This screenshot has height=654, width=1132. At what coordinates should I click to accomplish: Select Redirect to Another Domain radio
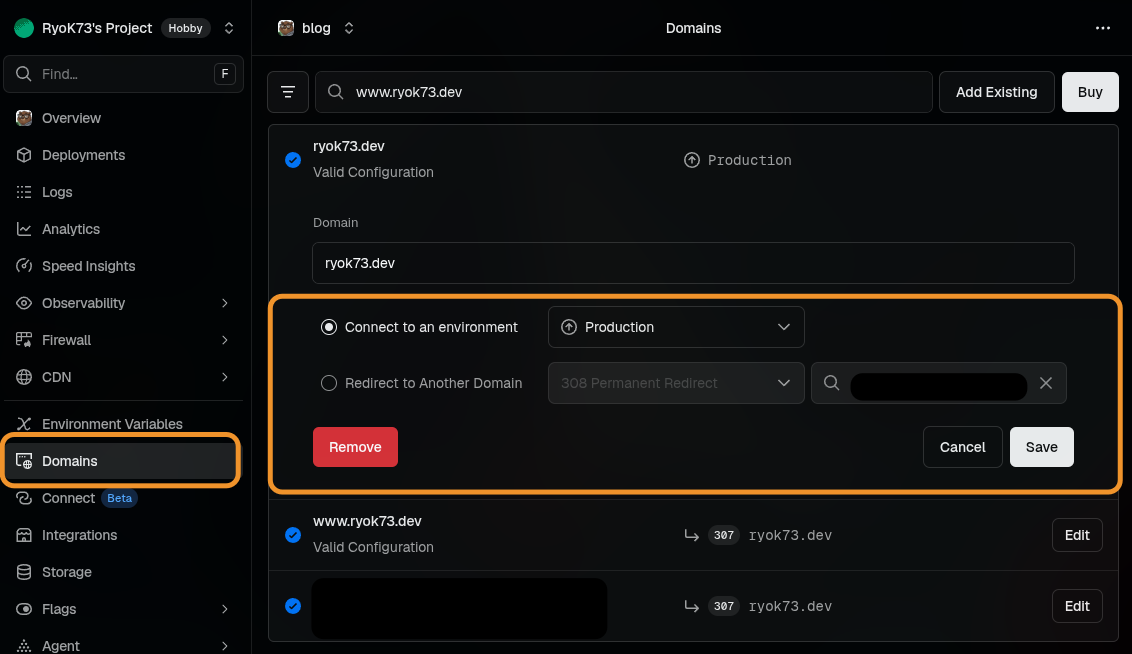pos(328,383)
